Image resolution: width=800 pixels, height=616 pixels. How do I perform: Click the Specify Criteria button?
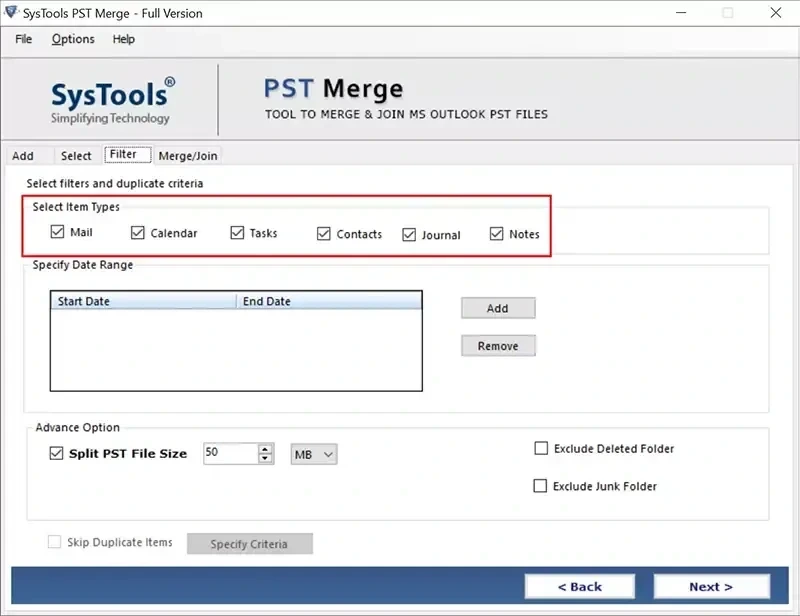(x=249, y=544)
